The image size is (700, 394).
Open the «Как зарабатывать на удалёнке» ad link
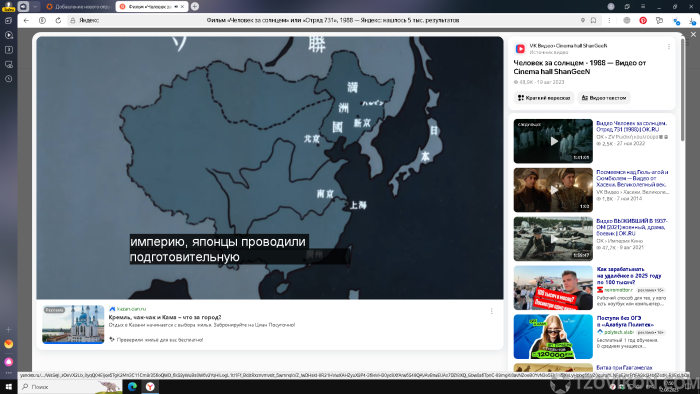(x=629, y=276)
